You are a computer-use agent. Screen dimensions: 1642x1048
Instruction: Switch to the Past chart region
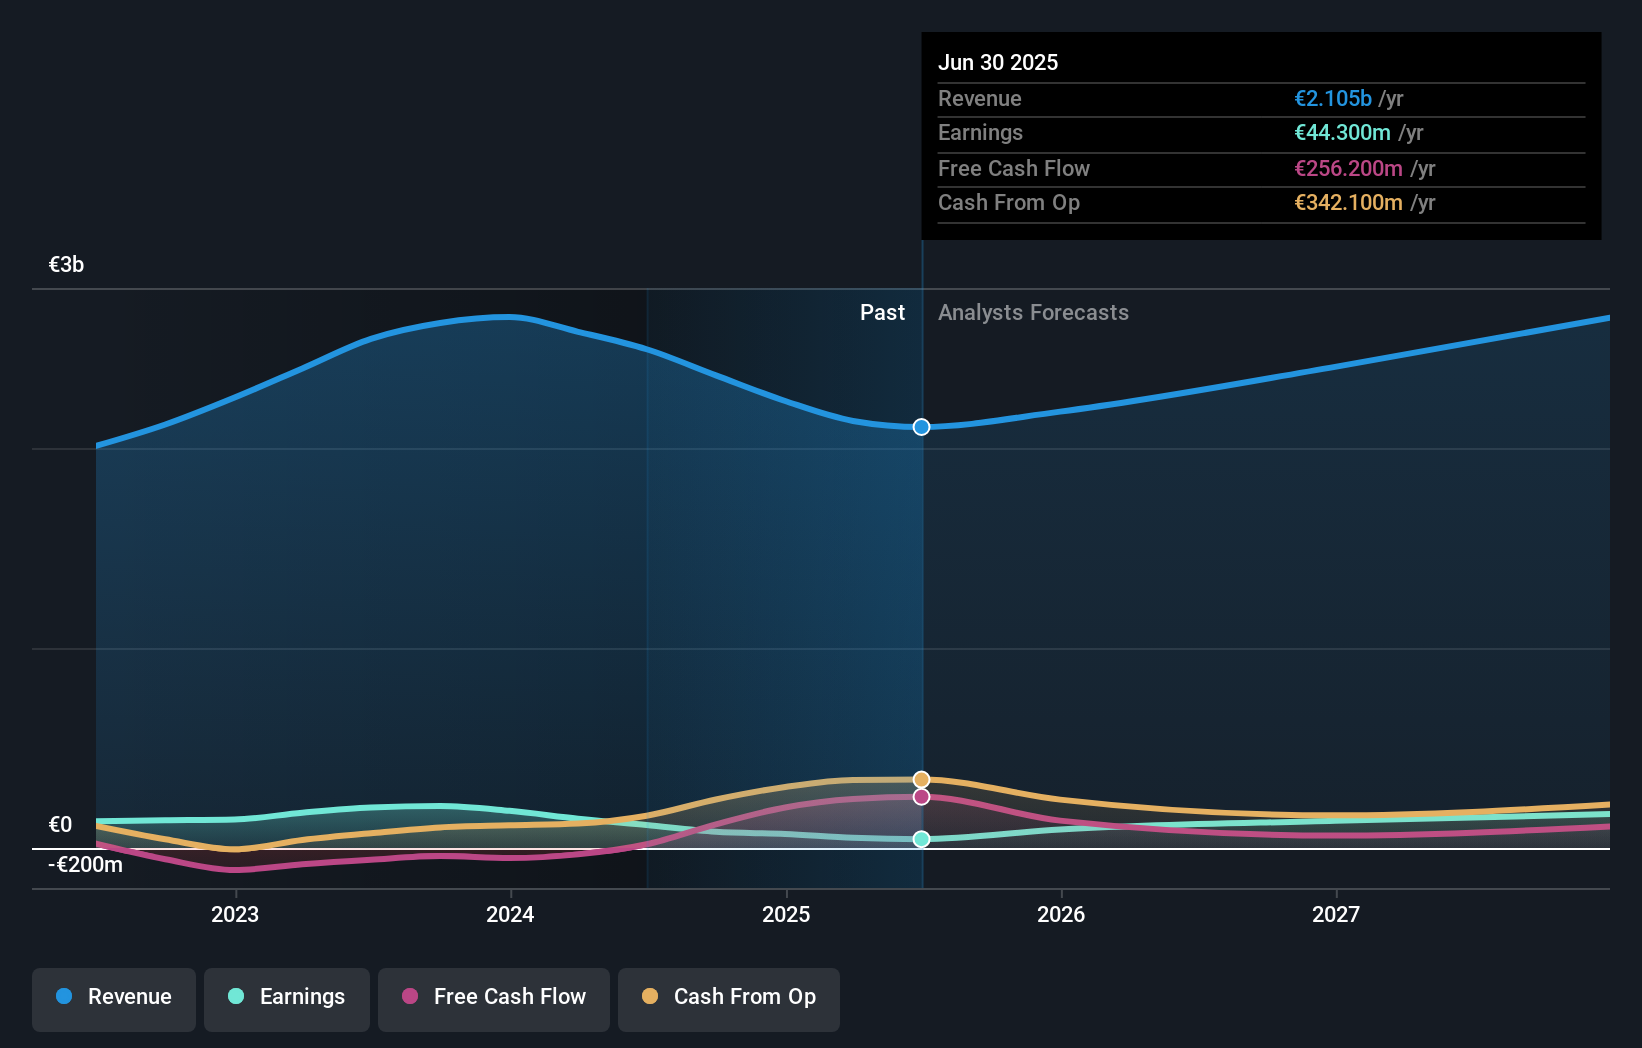point(882,313)
